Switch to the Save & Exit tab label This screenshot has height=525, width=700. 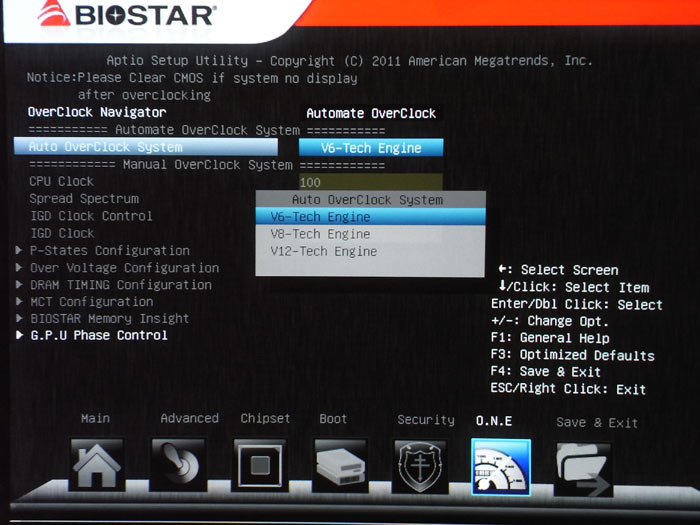point(597,422)
